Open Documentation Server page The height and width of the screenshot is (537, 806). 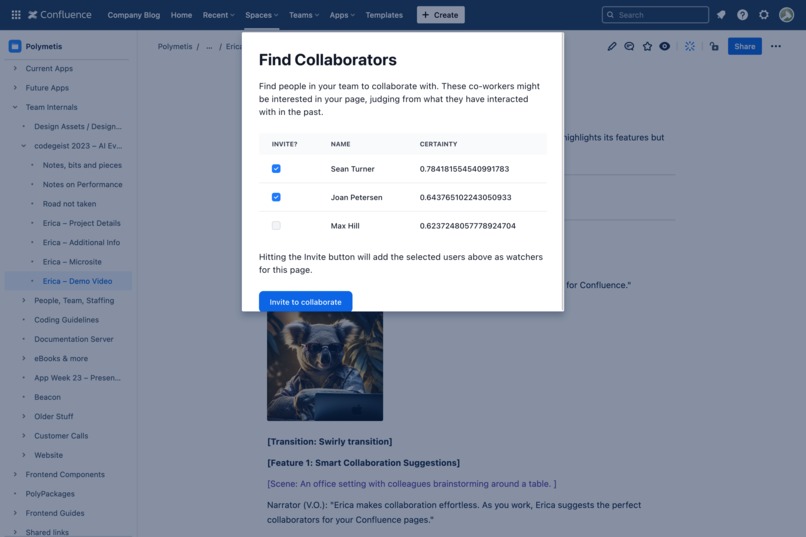click(x=74, y=339)
